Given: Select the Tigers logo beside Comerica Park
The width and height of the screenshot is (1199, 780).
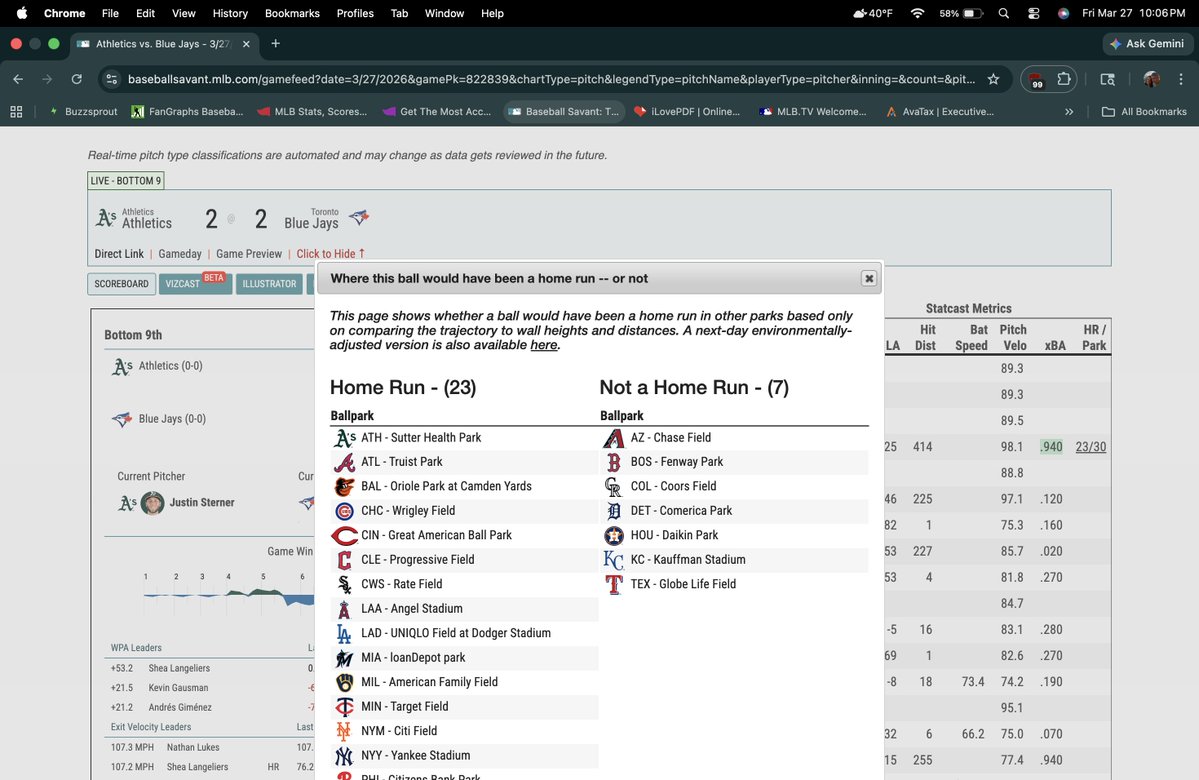Looking at the screenshot, I should point(613,511).
